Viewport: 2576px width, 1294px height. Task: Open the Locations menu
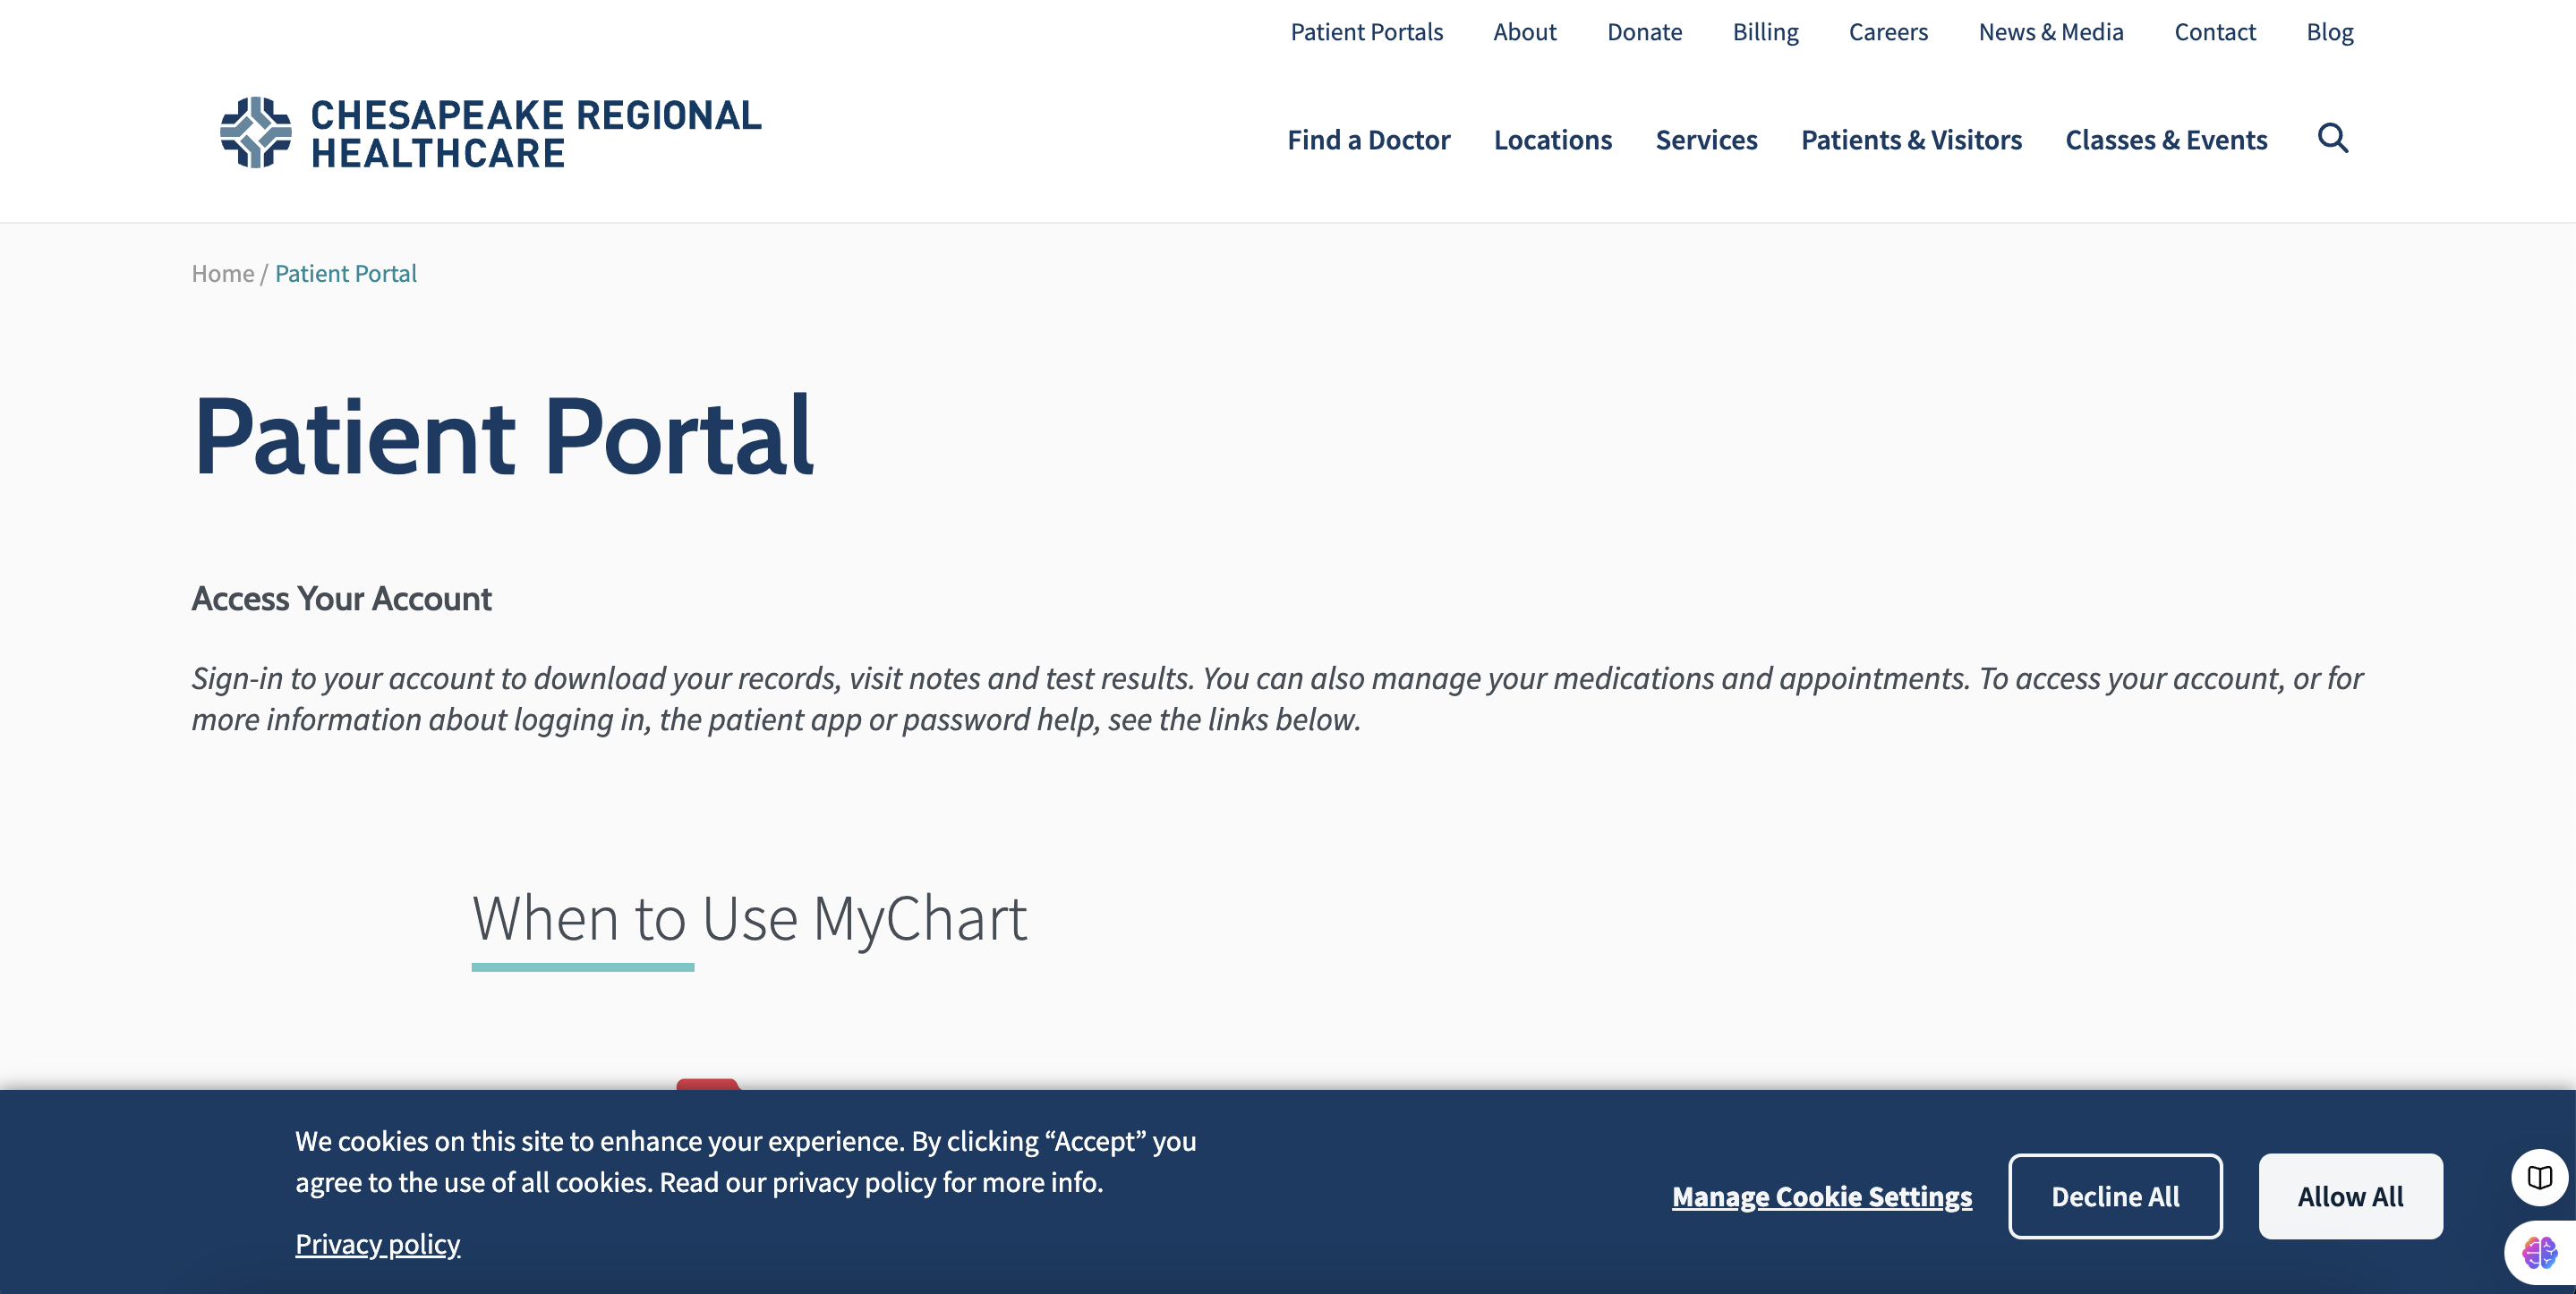[x=1552, y=140]
